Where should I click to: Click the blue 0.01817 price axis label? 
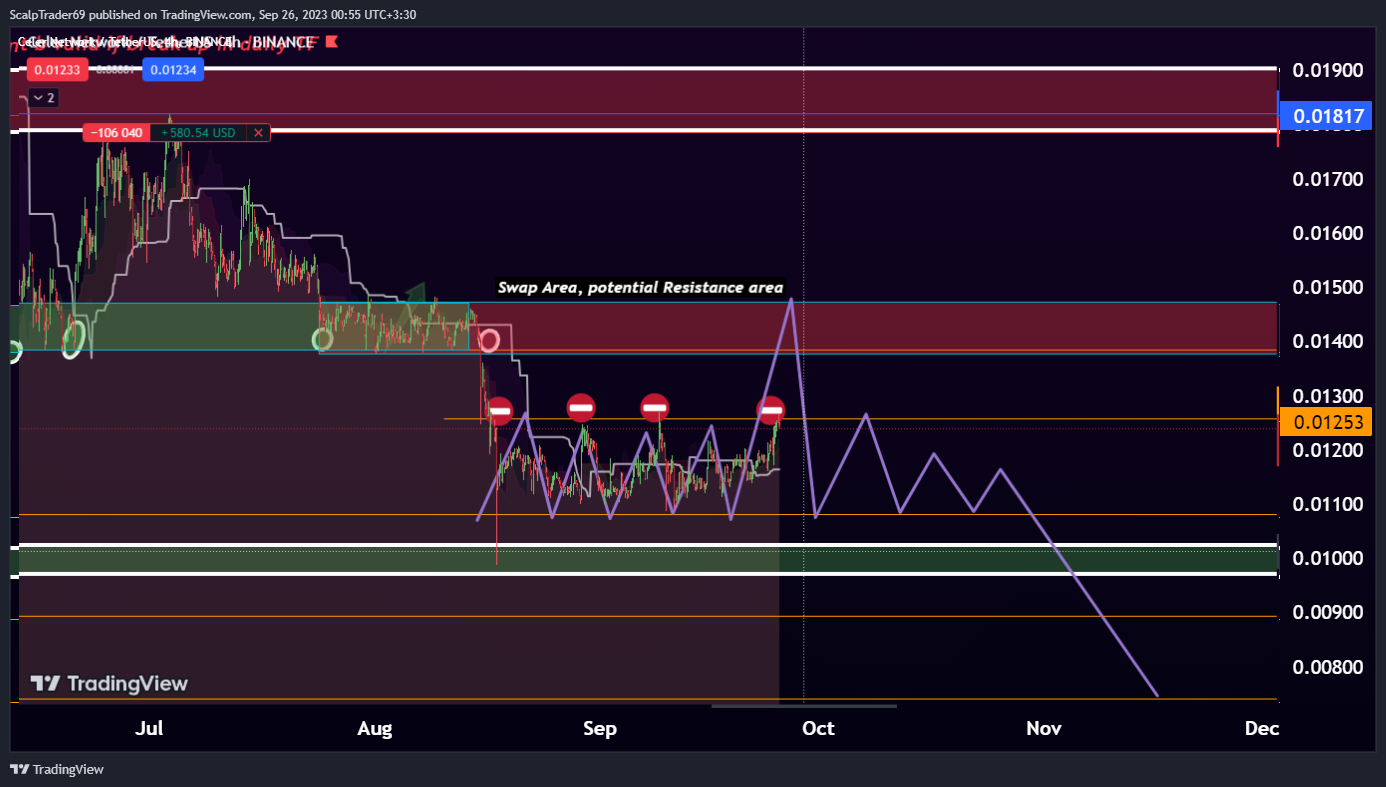pyautogui.click(x=1328, y=117)
